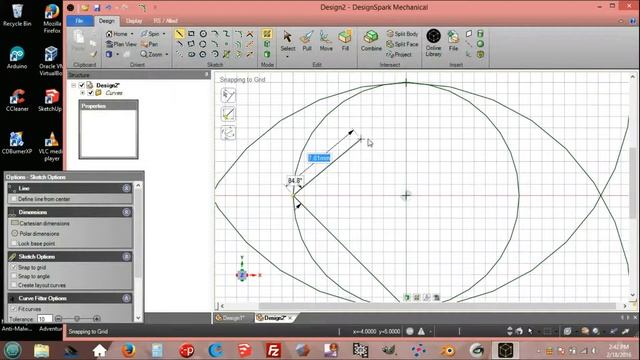This screenshot has height=360, width=640.
Task: Select Cartesian dimensions option
Action: [x=40, y=223]
